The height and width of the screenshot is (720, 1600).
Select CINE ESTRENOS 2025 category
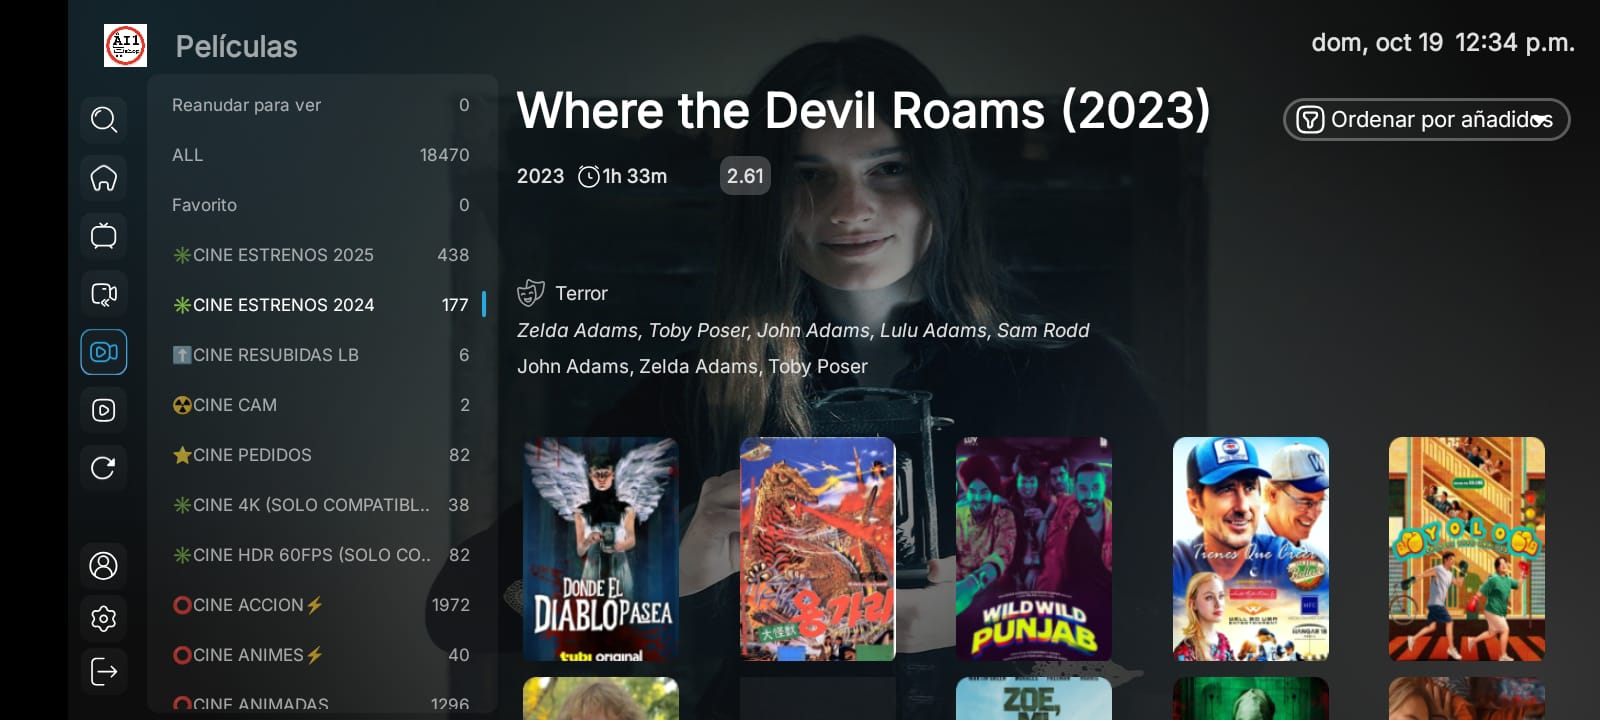click(x=321, y=255)
